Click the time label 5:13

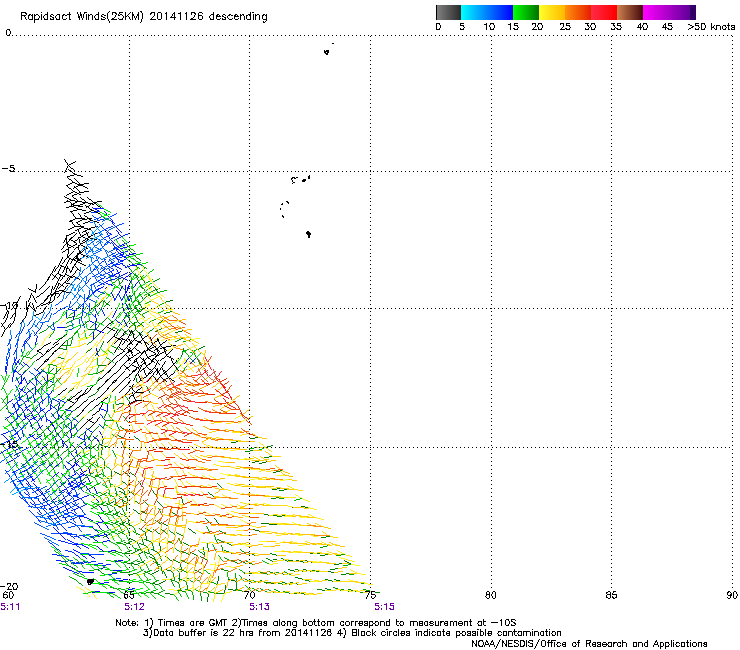coord(260,607)
